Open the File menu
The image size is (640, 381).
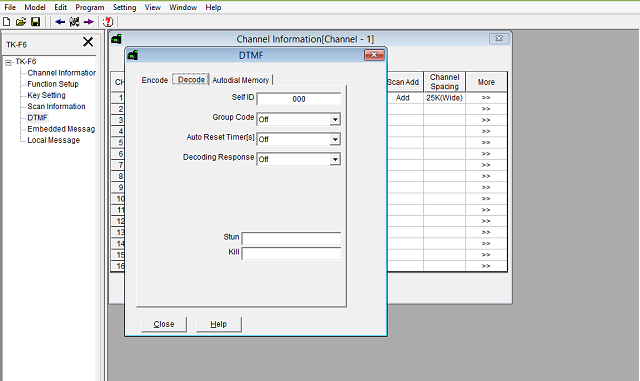point(10,7)
